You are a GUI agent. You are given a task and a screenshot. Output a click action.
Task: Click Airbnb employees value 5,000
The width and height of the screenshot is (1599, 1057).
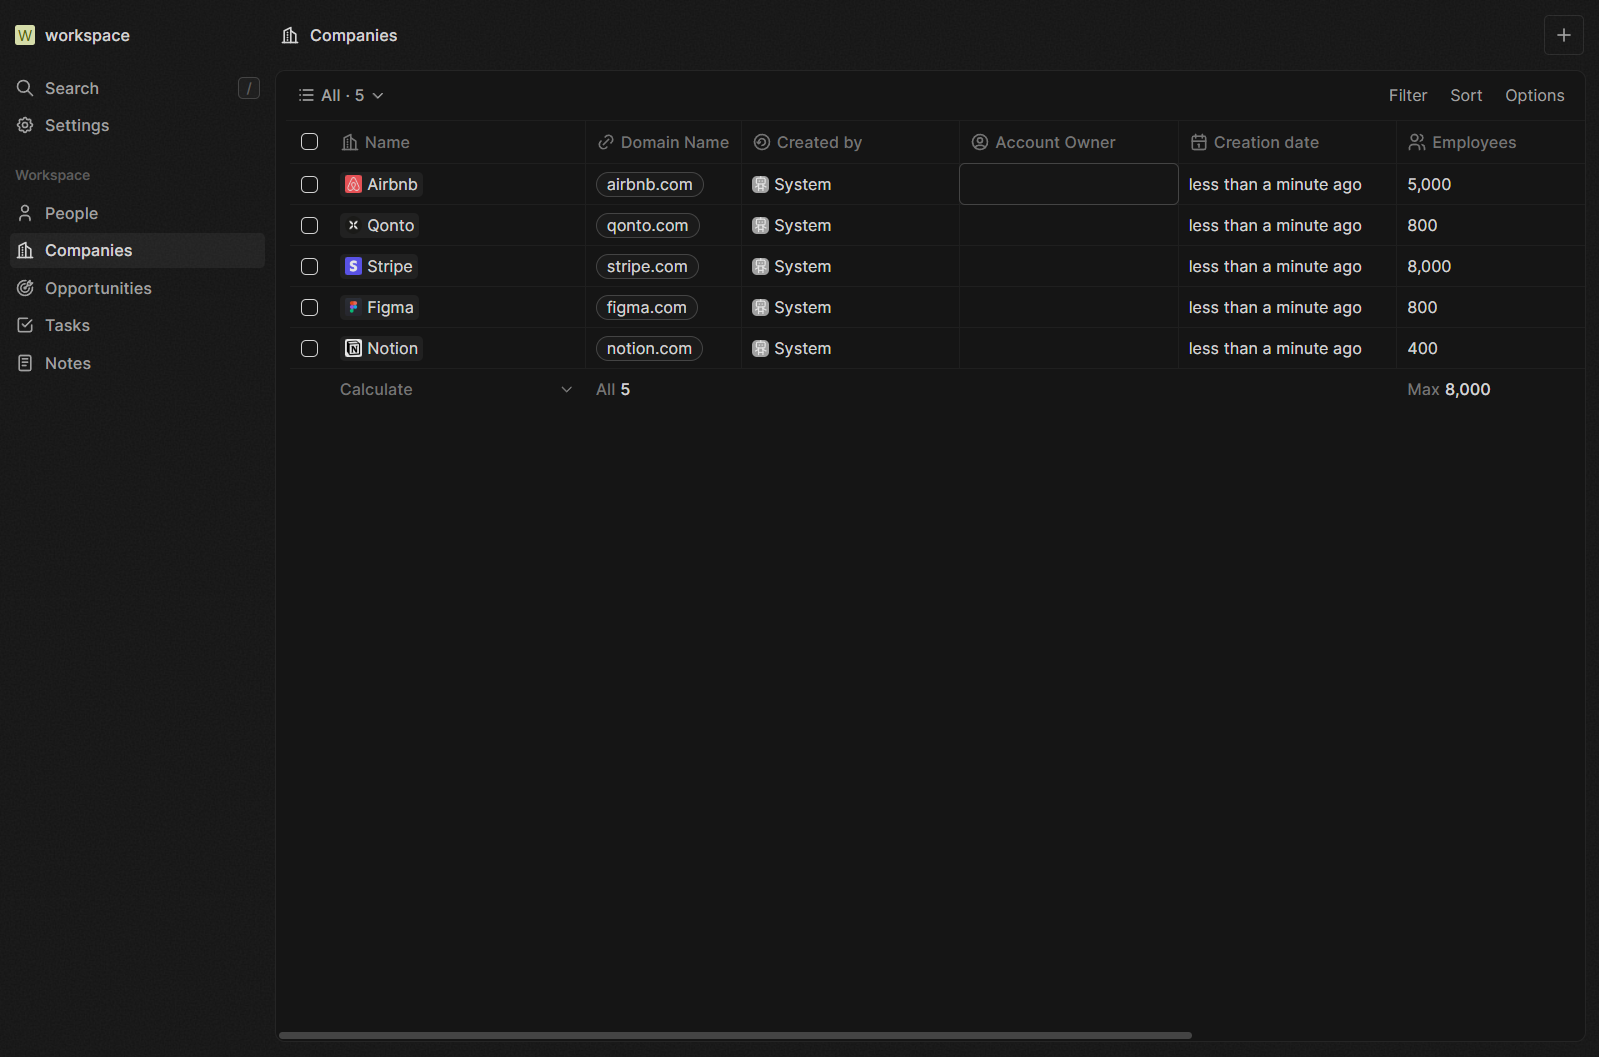pos(1429,184)
